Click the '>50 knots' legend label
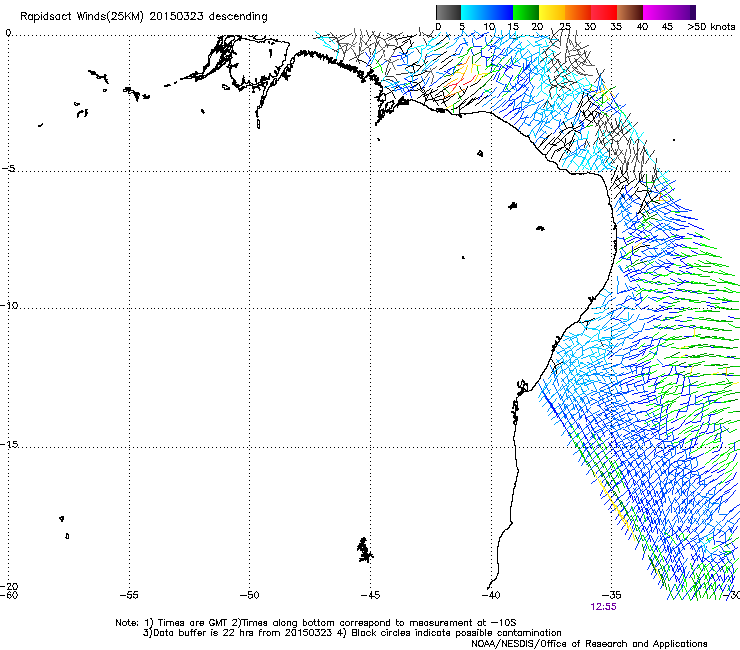Viewport: 740px width, 650px height. tap(711, 27)
